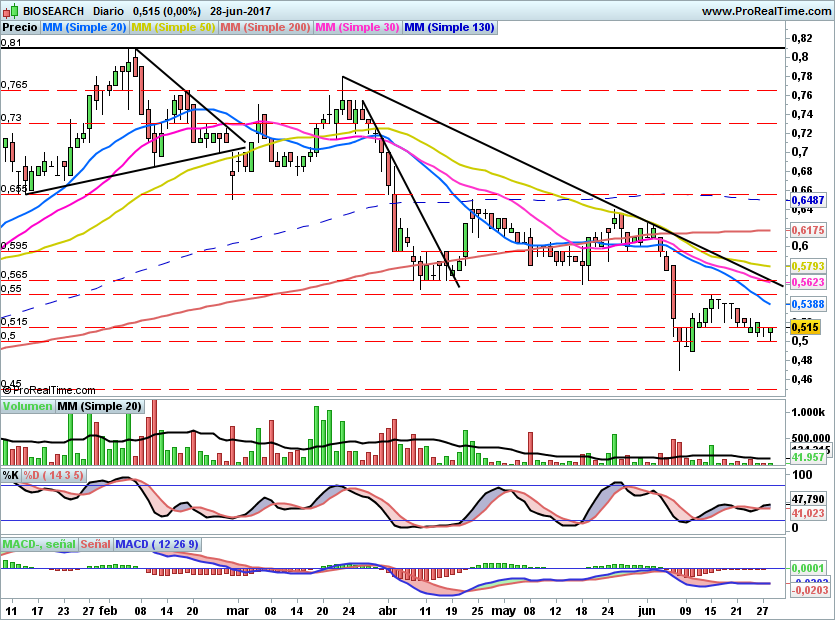Select the MM (Simple 200) indicator label
The image size is (835, 620).
coord(264,28)
